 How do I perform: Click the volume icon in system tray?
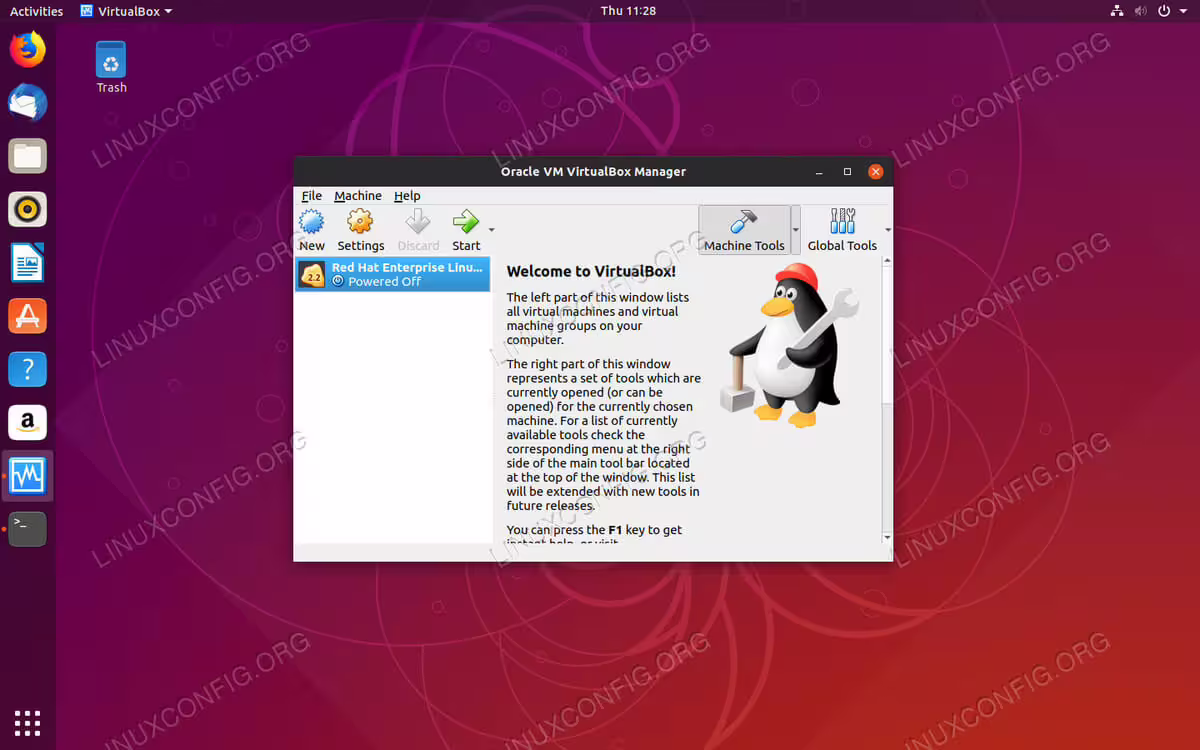[x=1141, y=11]
